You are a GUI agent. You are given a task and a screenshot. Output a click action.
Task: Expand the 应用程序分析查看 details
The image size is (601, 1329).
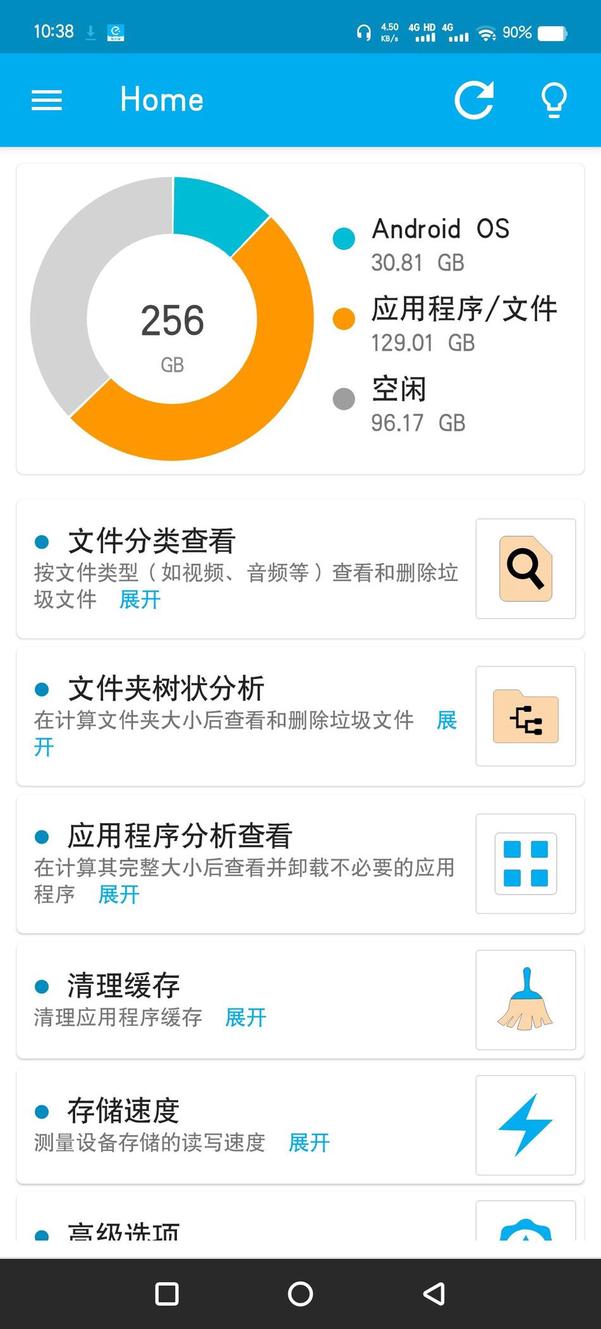120,895
